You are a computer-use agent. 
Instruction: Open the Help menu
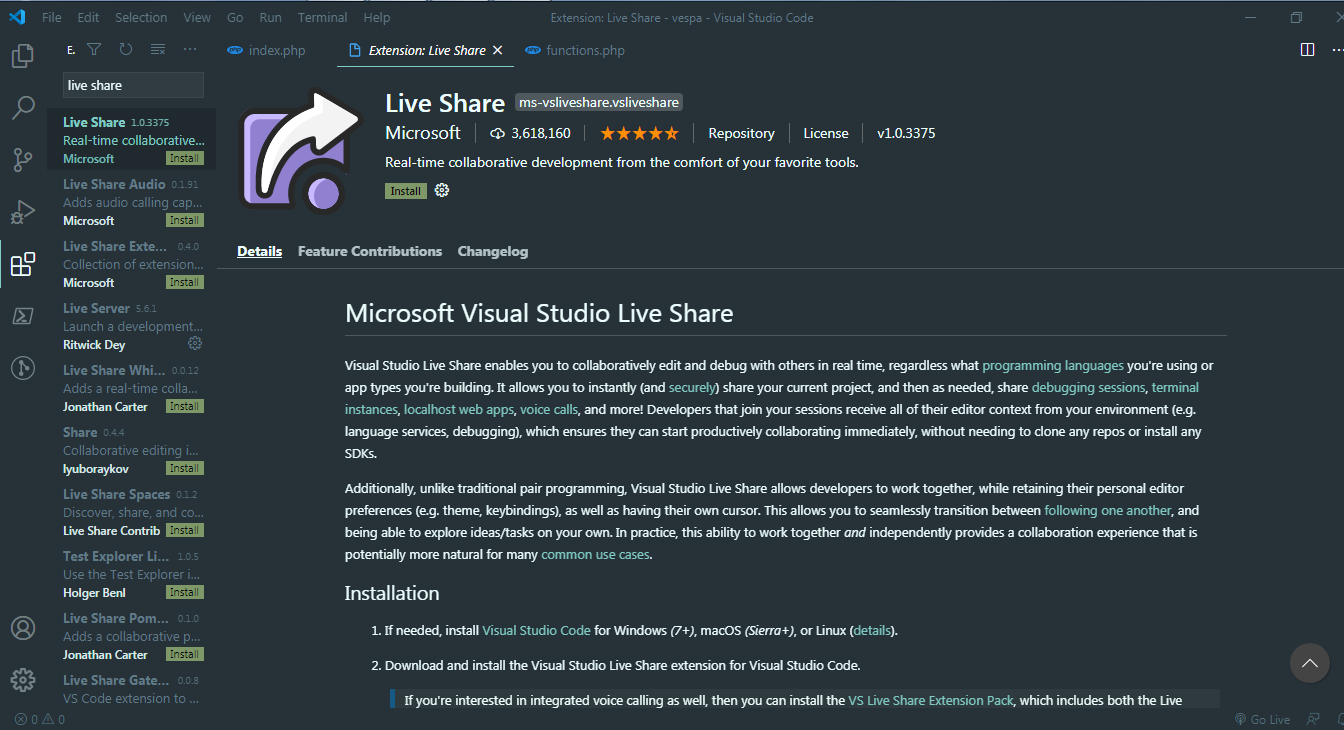coord(377,17)
